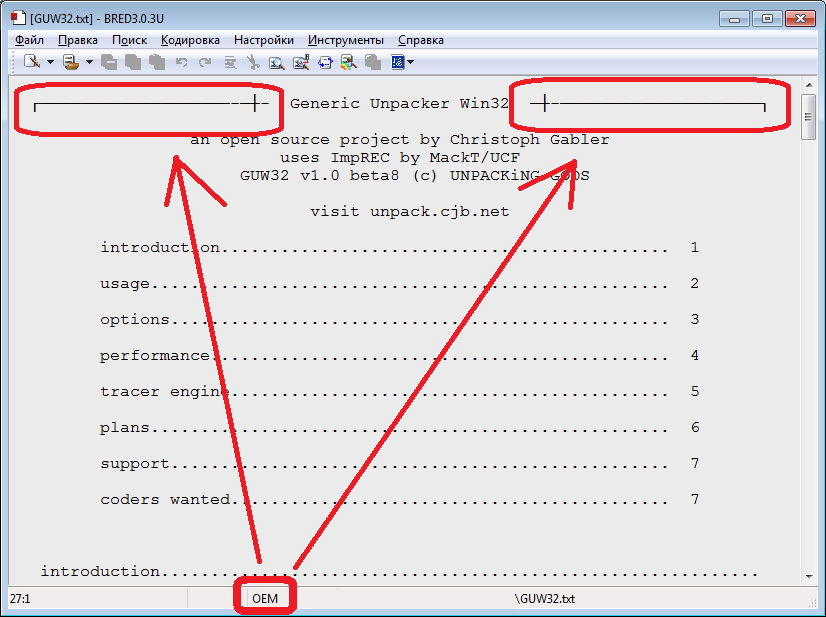Expand the dropdown beside the encoding icon
The width and height of the screenshot is (826, 617).
coord(410,62)
